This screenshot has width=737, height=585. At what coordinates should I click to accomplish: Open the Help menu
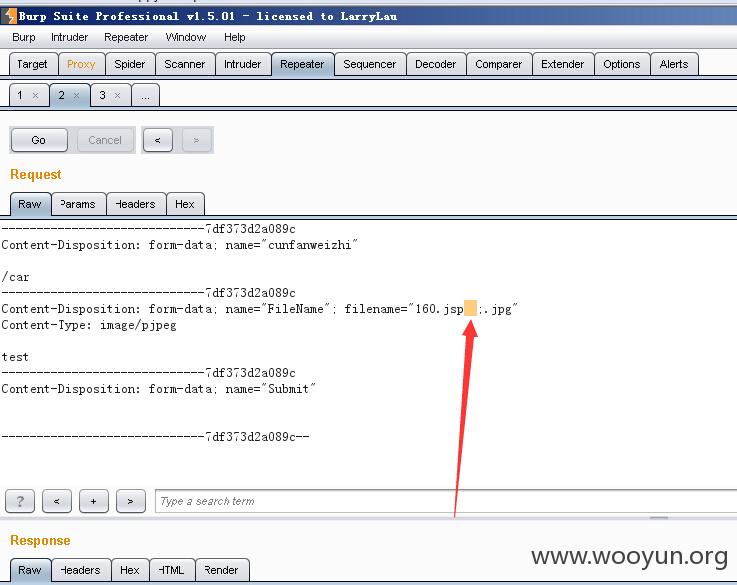click(x=235, y=37)
